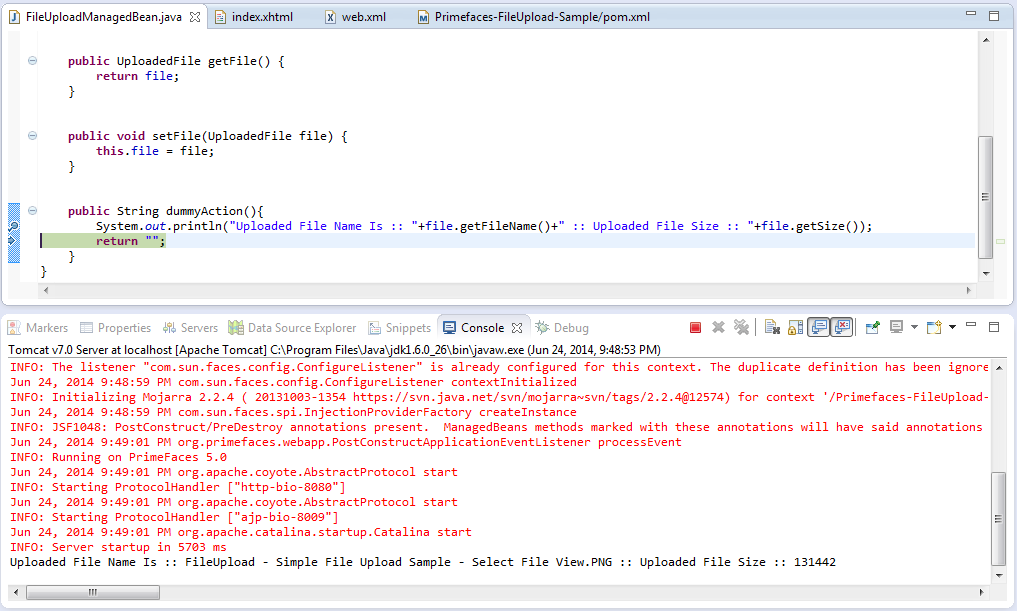1017x611 pixels.
Task: Show the Servers view tab
Action: 199,328
